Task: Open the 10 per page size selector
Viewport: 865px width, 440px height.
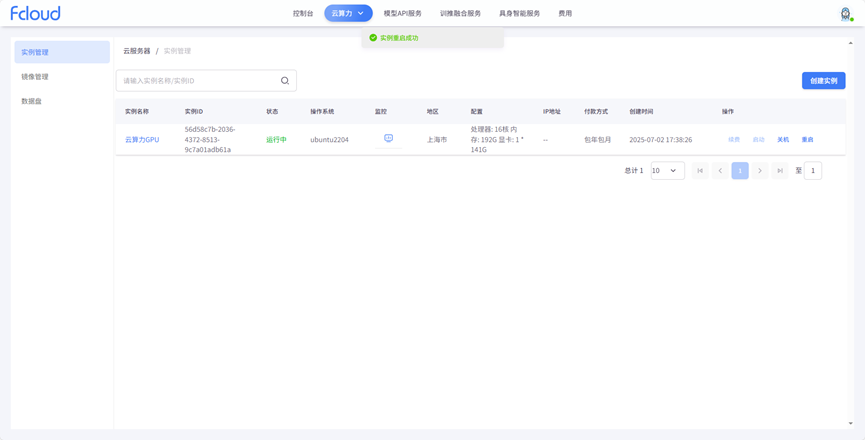Action: point(667,171)
